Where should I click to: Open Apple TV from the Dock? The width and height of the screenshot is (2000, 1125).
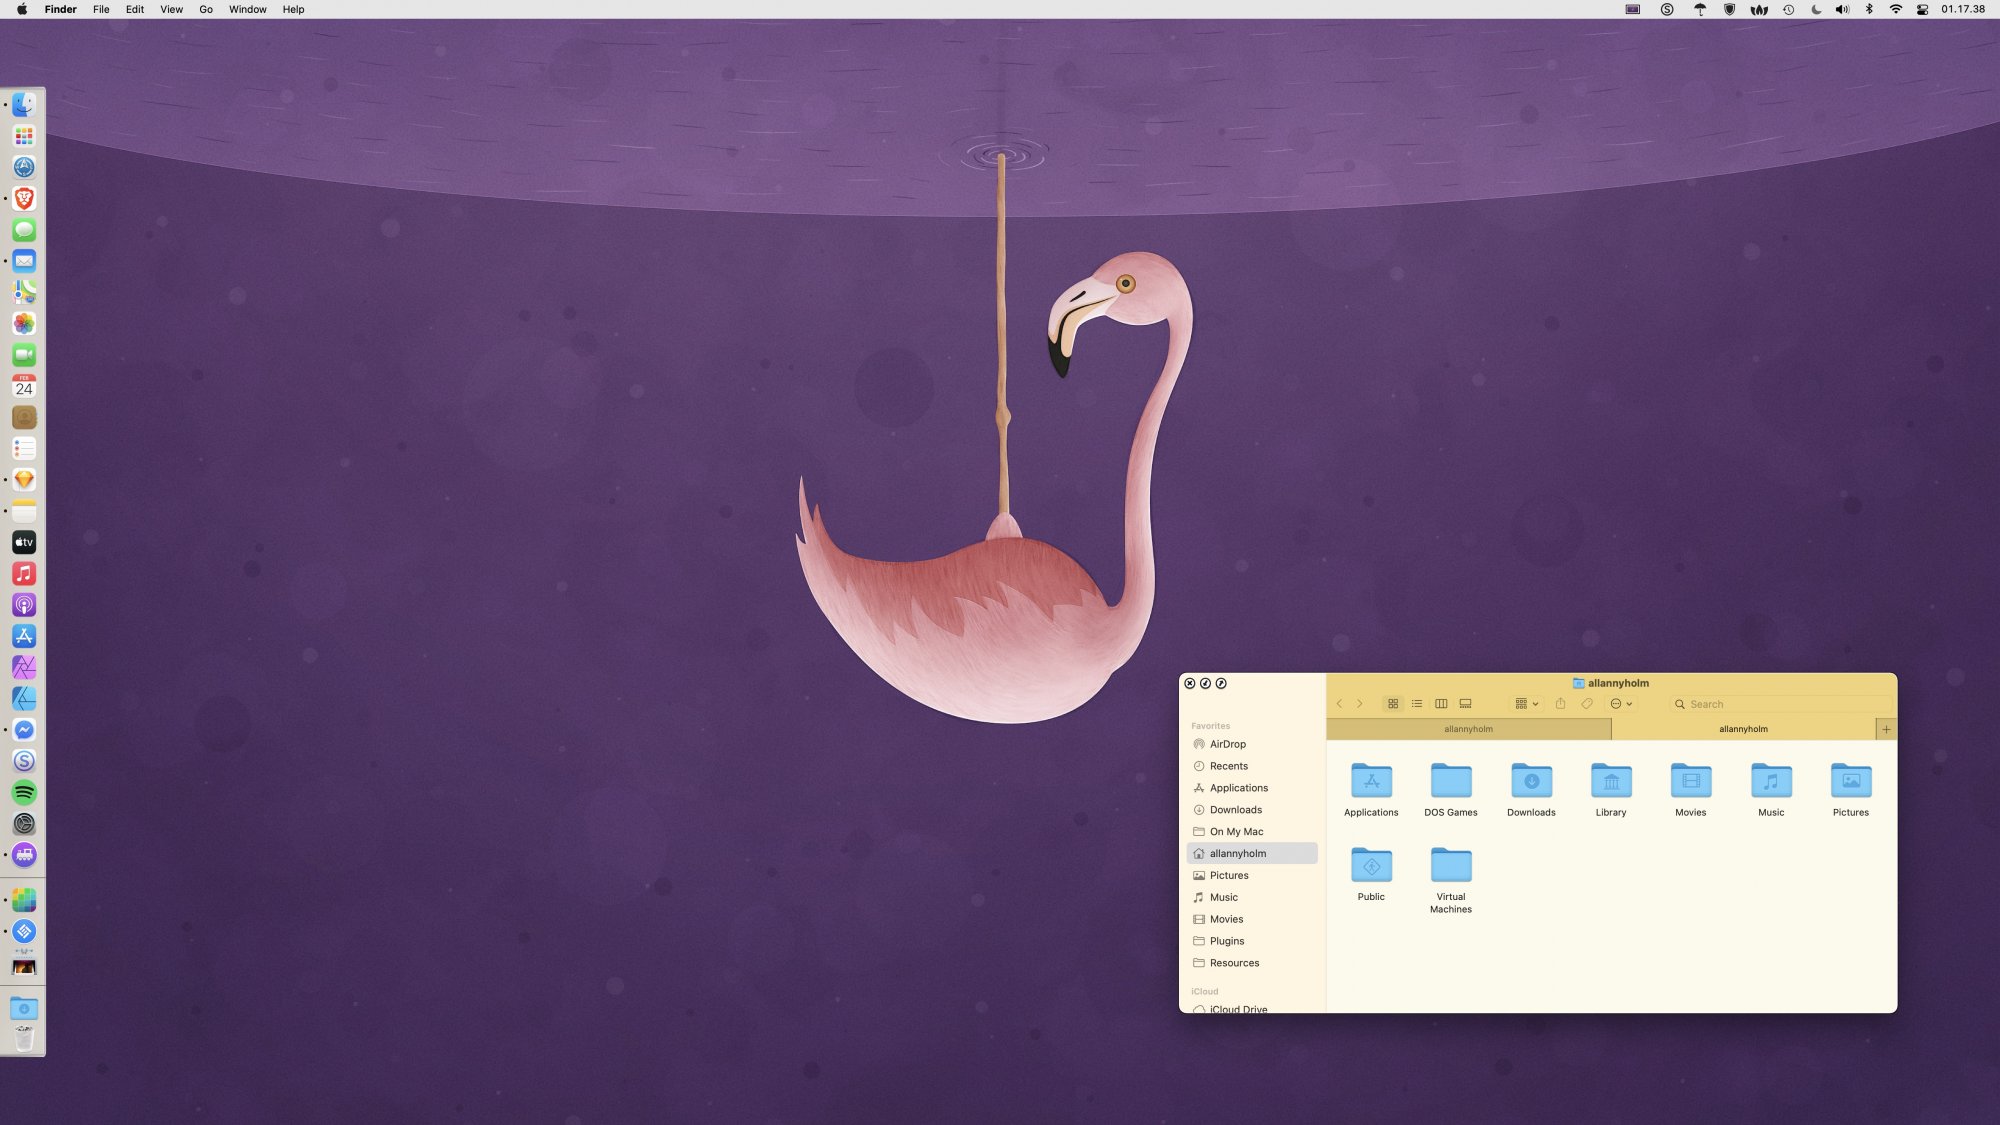24,542
